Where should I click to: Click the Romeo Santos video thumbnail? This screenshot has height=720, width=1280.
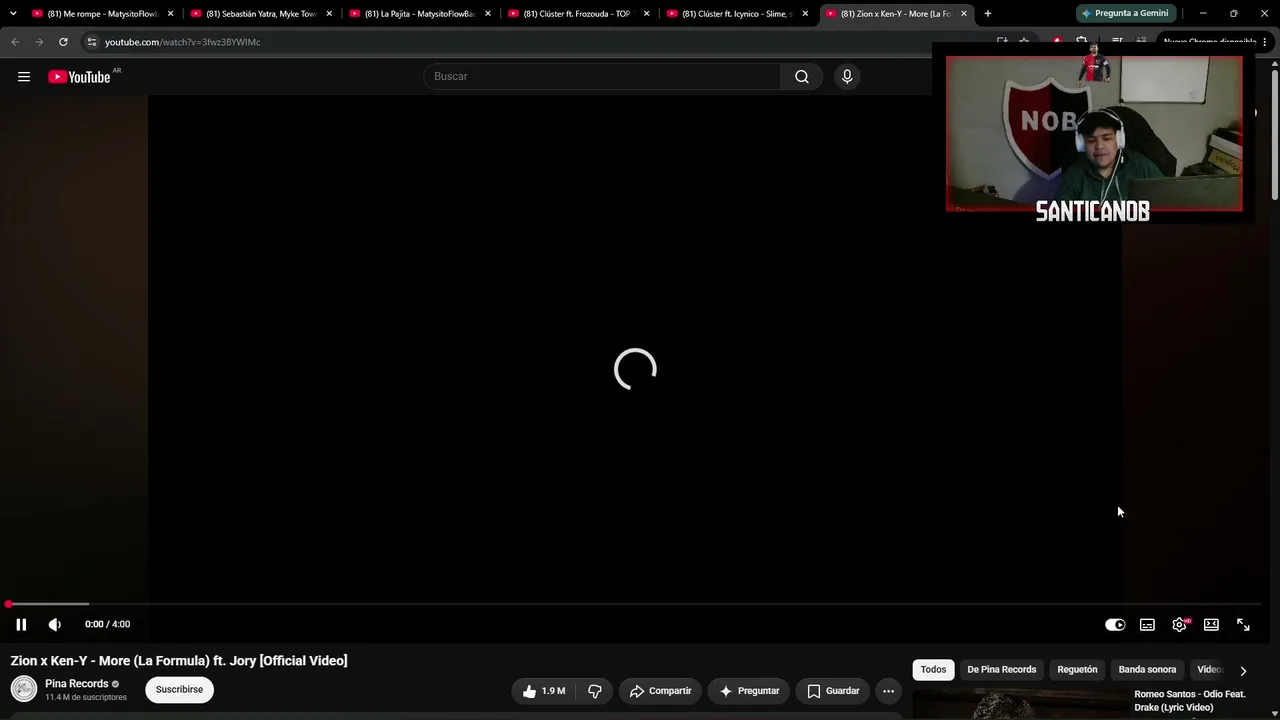click(x=1019, y=705)
